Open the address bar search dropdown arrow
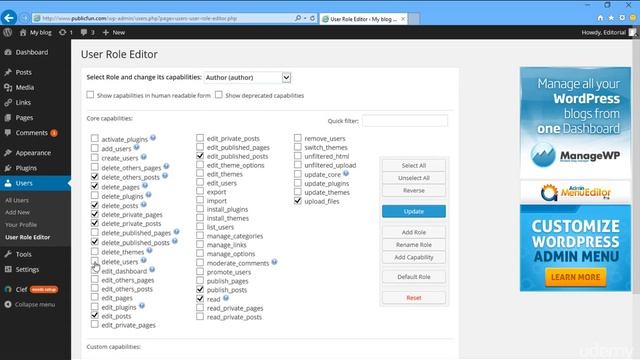This screenshot has height=360, width=640. [305, 18]
